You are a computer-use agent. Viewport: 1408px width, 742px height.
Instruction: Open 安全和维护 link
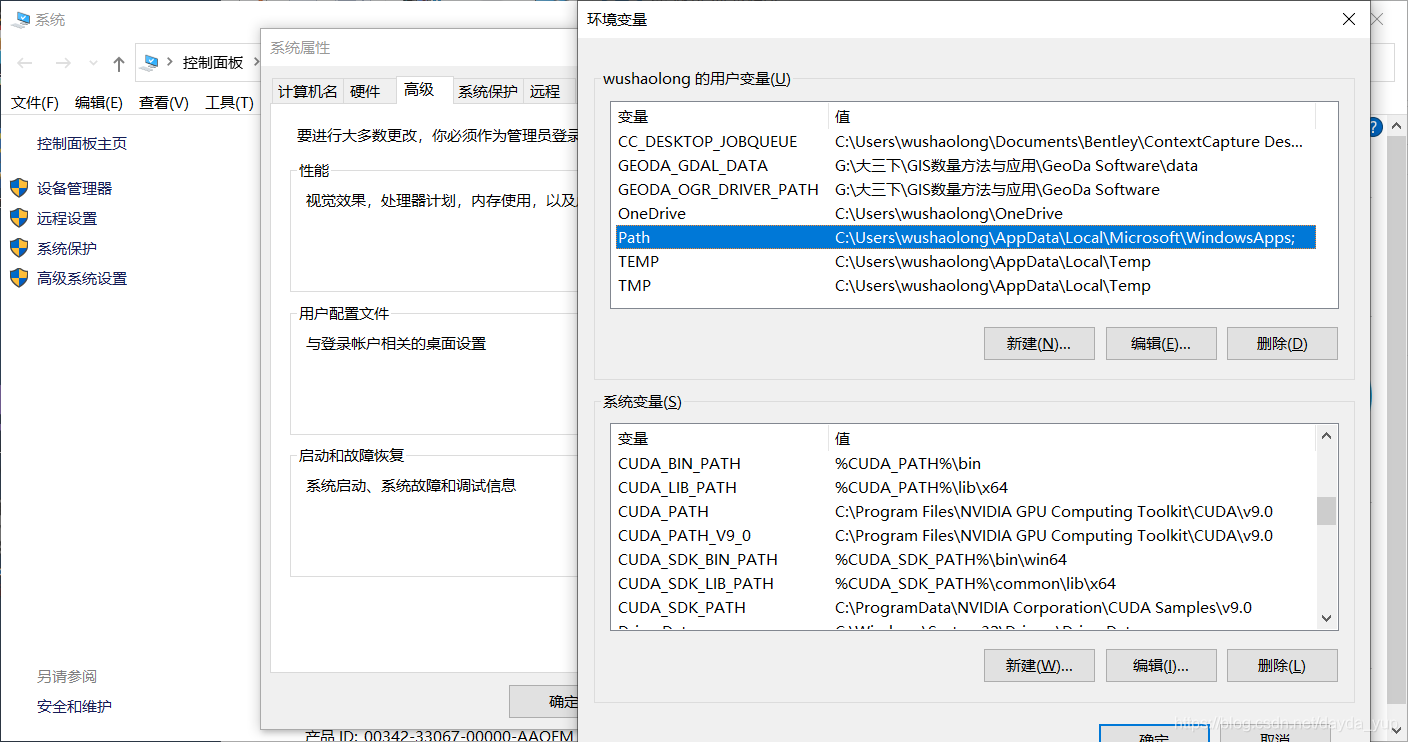click(74, 706)
